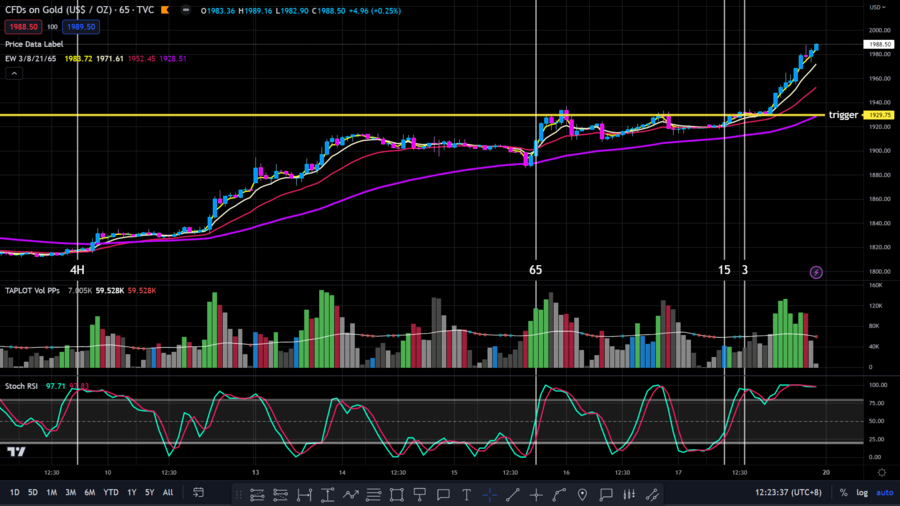Show All time range
This screenshot has width=900, height=506.
pyautogui.click(x=168, y=492)
